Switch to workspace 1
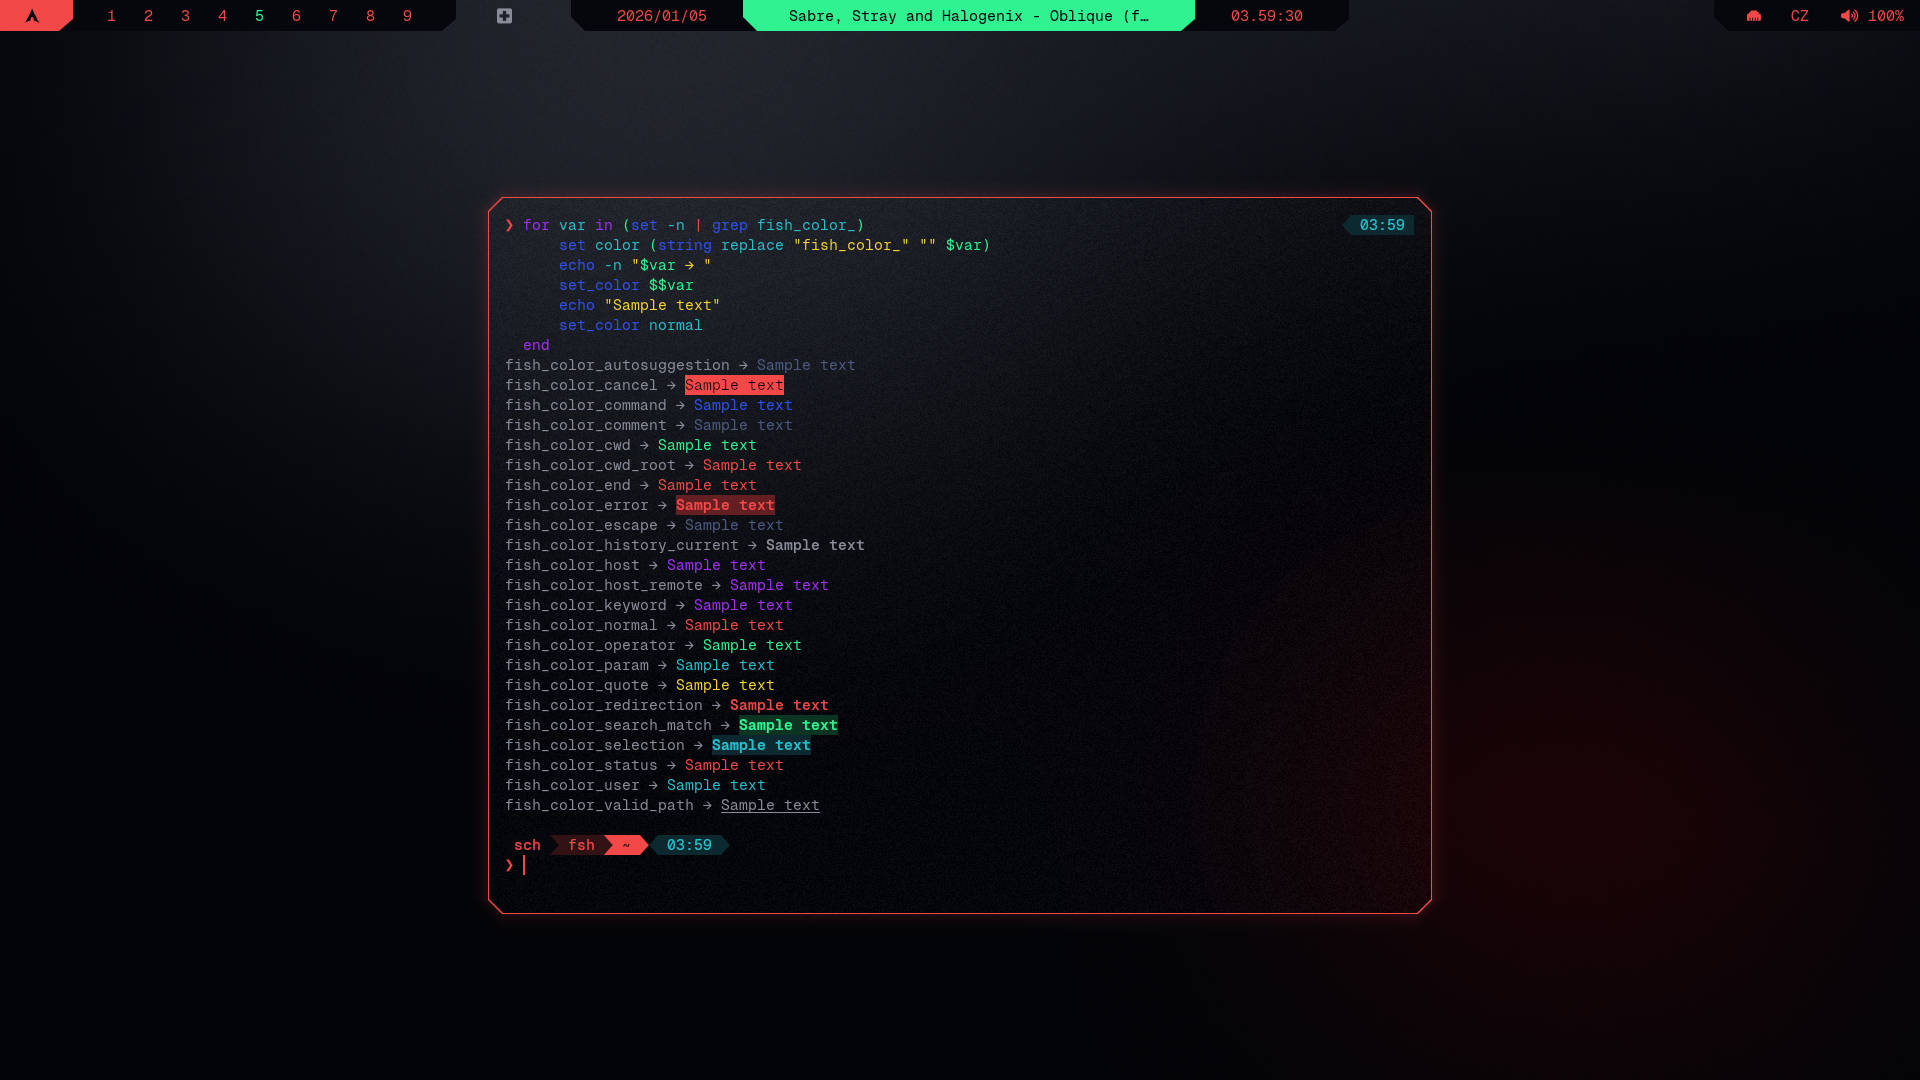Viewport: 1920px width, 1080px height. pyautogui.click(x=111, y=16)
